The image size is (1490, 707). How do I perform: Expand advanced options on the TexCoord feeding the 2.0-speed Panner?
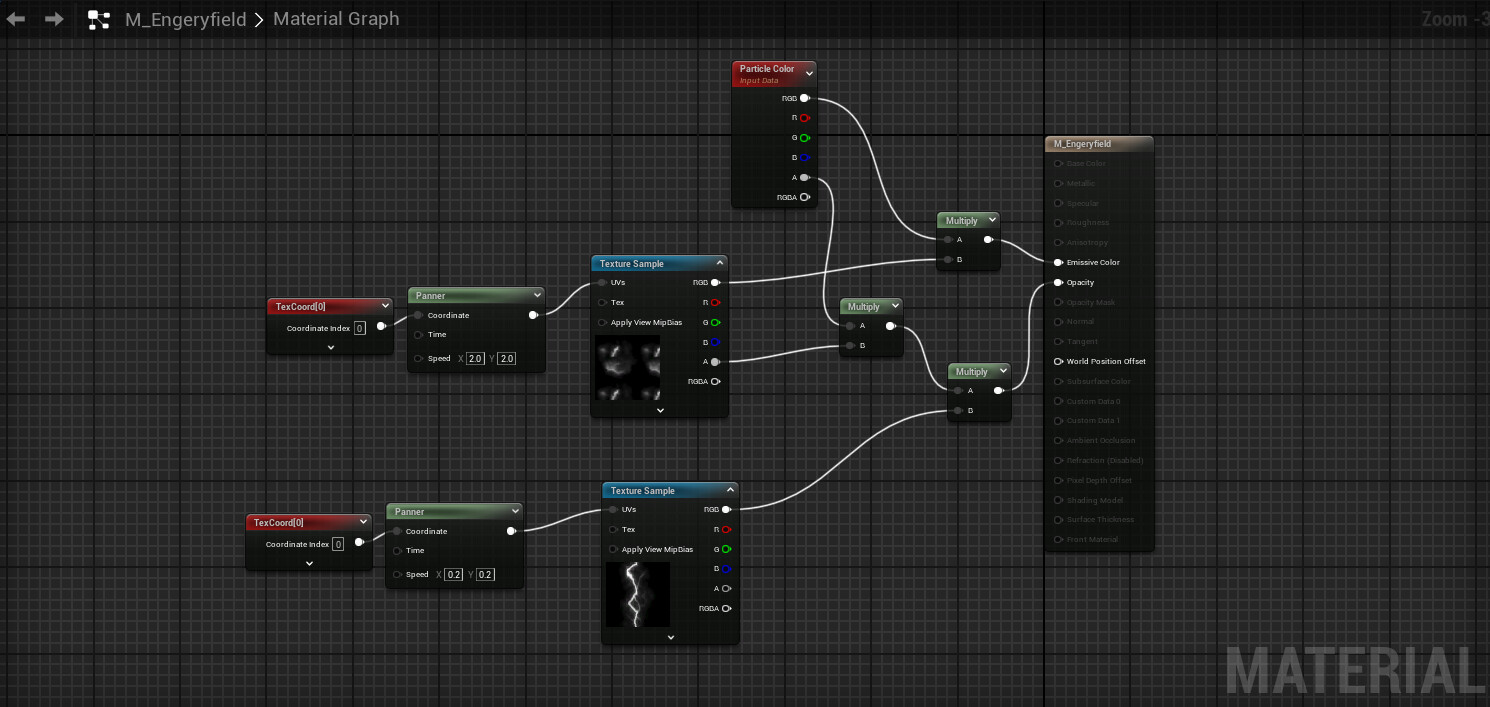point(331,347)
